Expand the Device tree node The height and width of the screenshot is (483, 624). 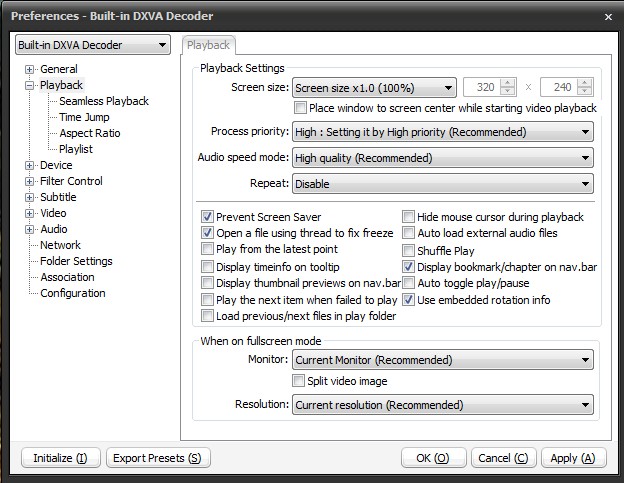(x=29, y=165)
